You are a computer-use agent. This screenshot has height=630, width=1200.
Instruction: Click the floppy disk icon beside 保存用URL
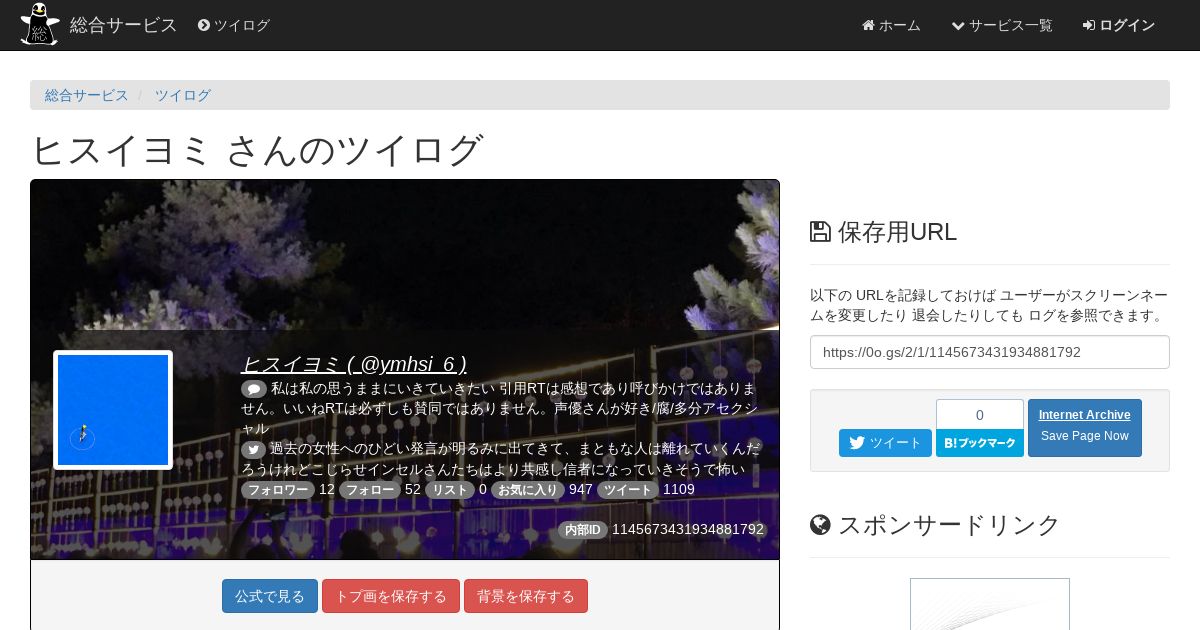pos(820,232)
